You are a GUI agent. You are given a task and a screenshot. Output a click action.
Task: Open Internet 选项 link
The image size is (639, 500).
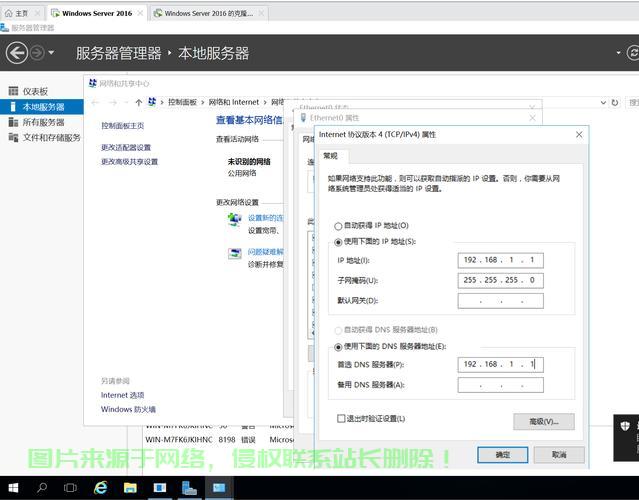[x=122, y=395]
